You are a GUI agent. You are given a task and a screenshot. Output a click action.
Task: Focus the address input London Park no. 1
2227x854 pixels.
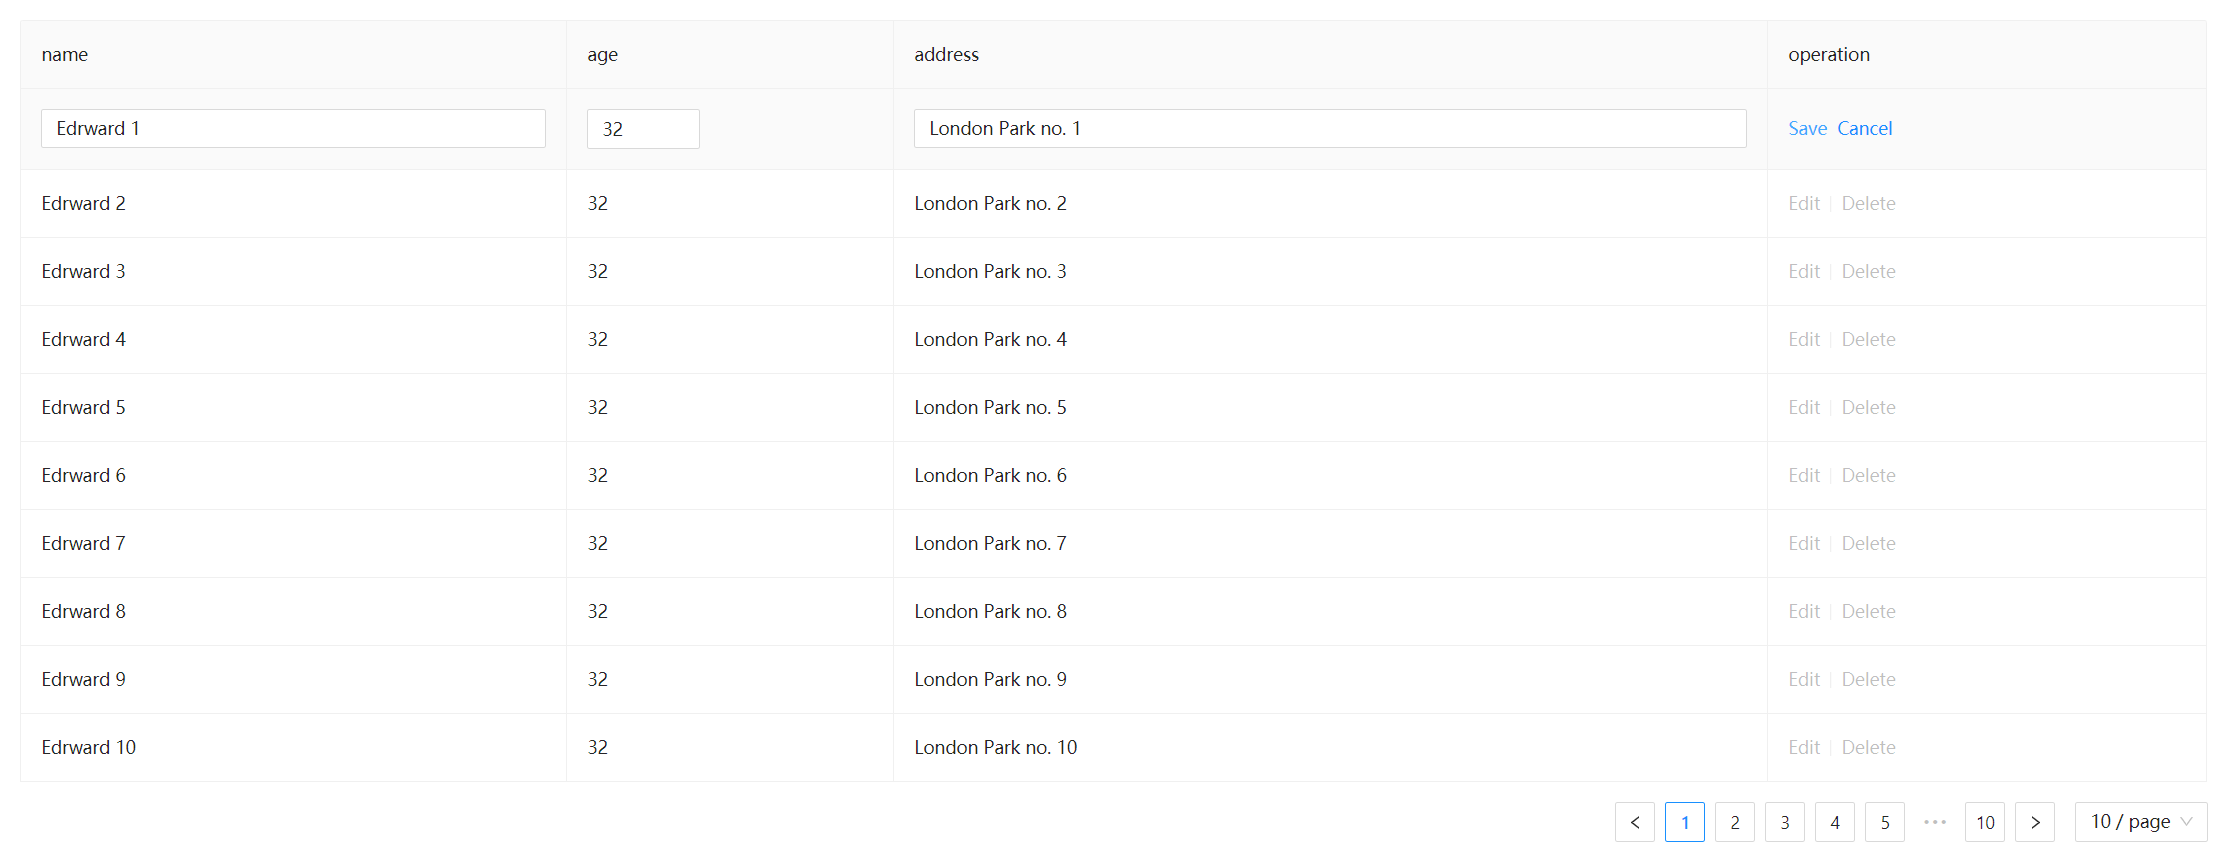(x=1330, y=129)
